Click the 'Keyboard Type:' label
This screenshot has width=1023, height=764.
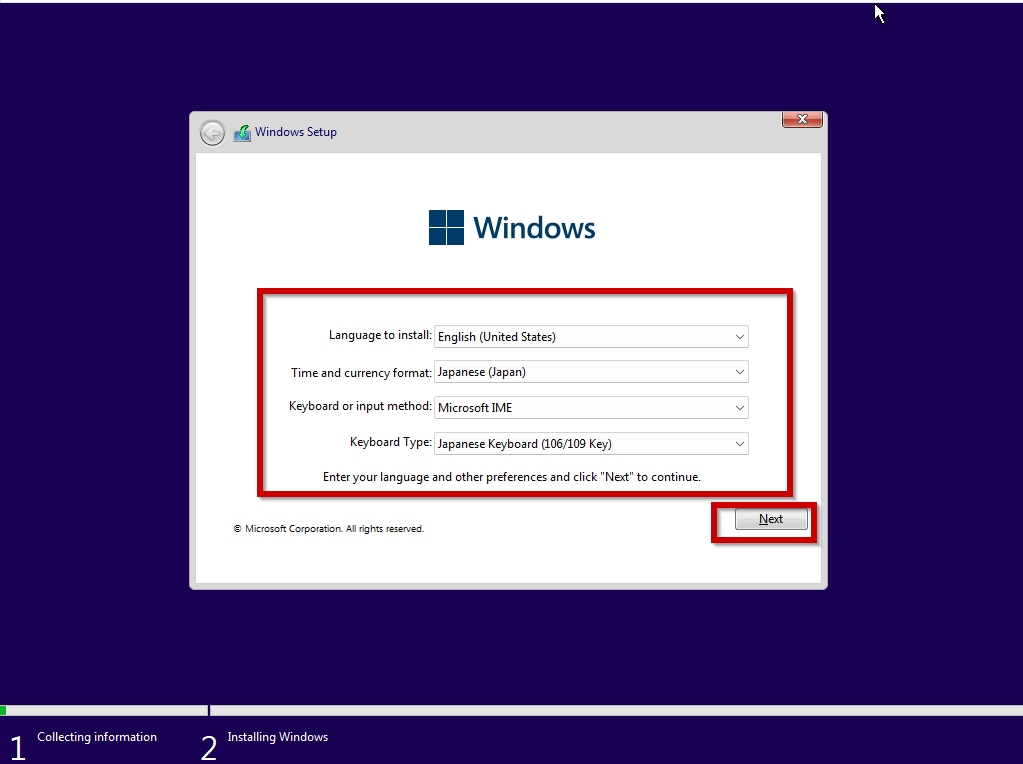pos(391,442)
